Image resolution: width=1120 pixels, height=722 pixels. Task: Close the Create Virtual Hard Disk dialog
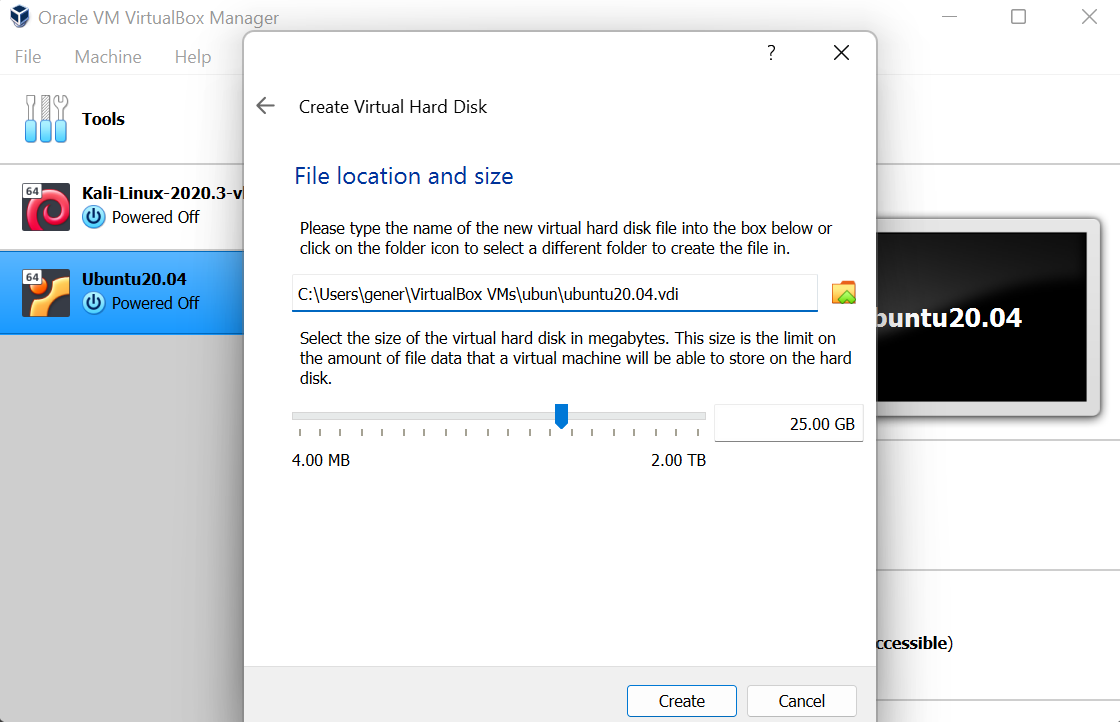[x=841, y=53]
